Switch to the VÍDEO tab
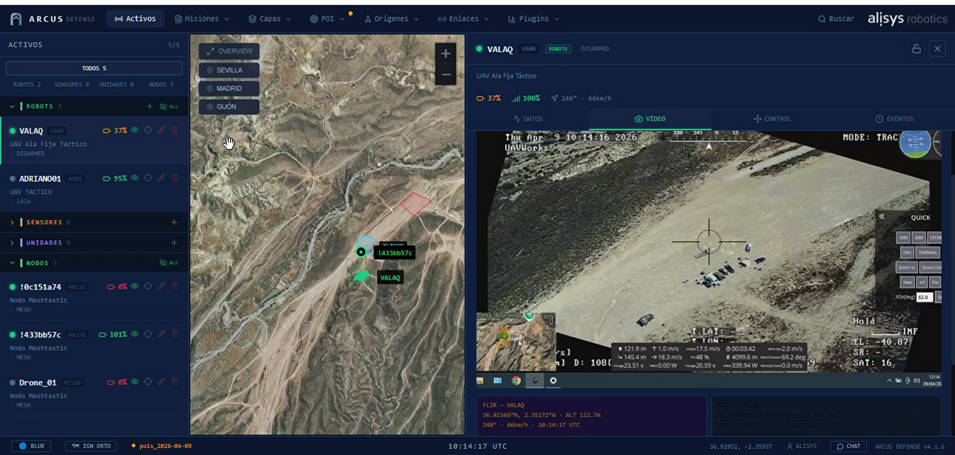Image resolution: width=955 pixels, height=455 pixels. 650,119
